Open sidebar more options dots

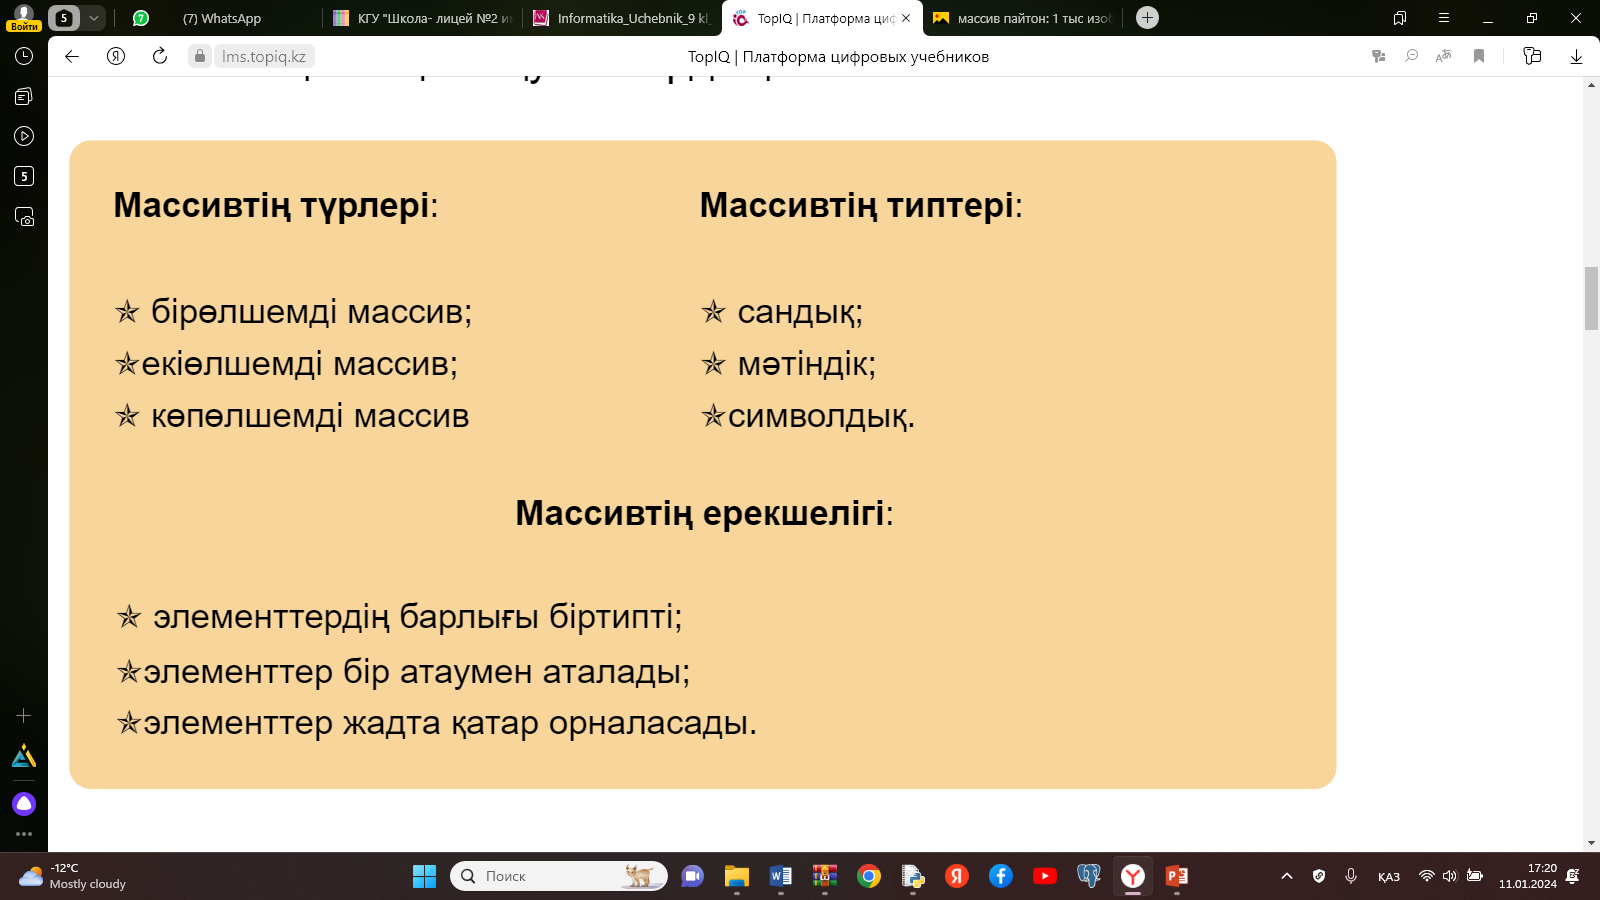tap(24, 834)
